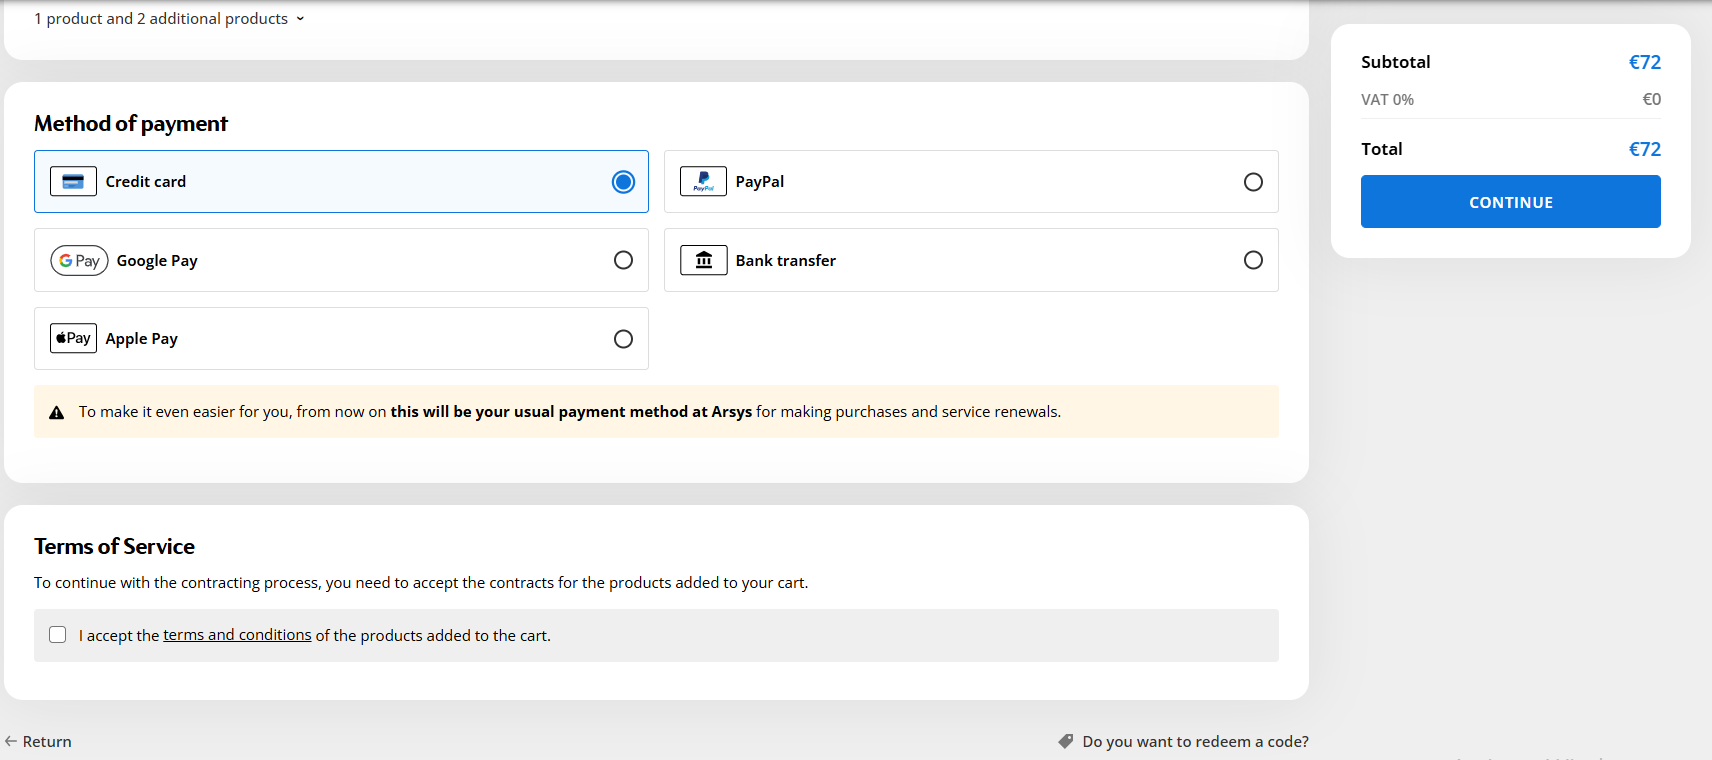This screenshot has height=760, width=1712.
Task: Choose the Bank transfer radio button
Action: point(1253,260)
